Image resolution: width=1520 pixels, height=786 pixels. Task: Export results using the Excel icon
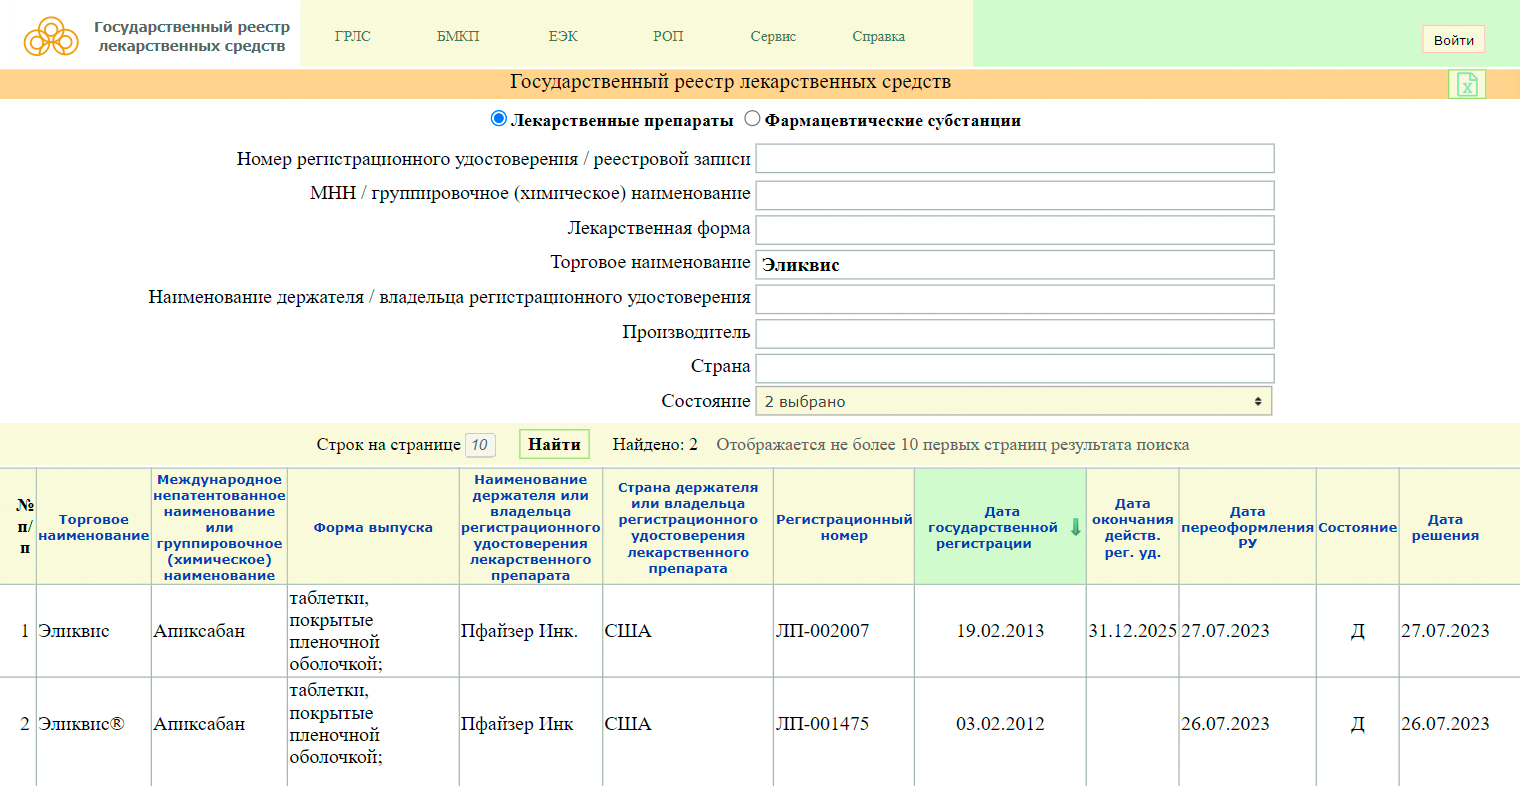1467,85
